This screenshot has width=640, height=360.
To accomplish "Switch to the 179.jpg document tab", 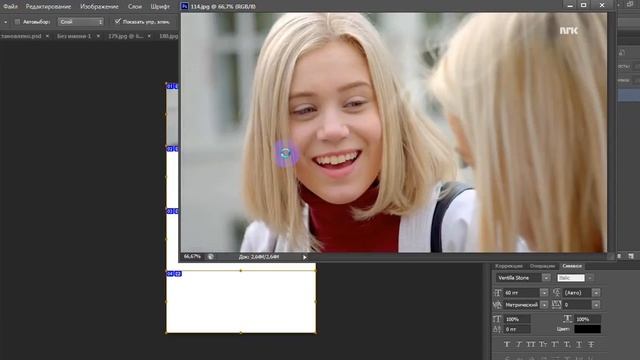I will [x=125, y=36].
